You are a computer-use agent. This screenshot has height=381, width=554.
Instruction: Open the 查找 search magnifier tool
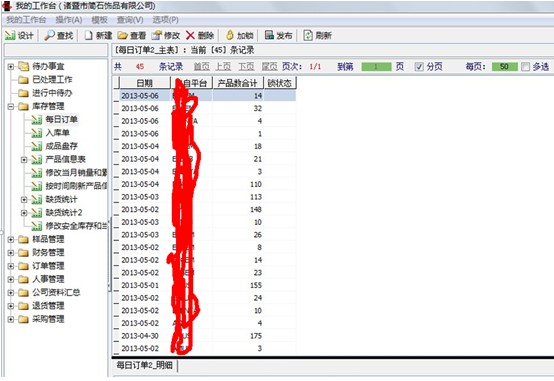pos(49,35)
